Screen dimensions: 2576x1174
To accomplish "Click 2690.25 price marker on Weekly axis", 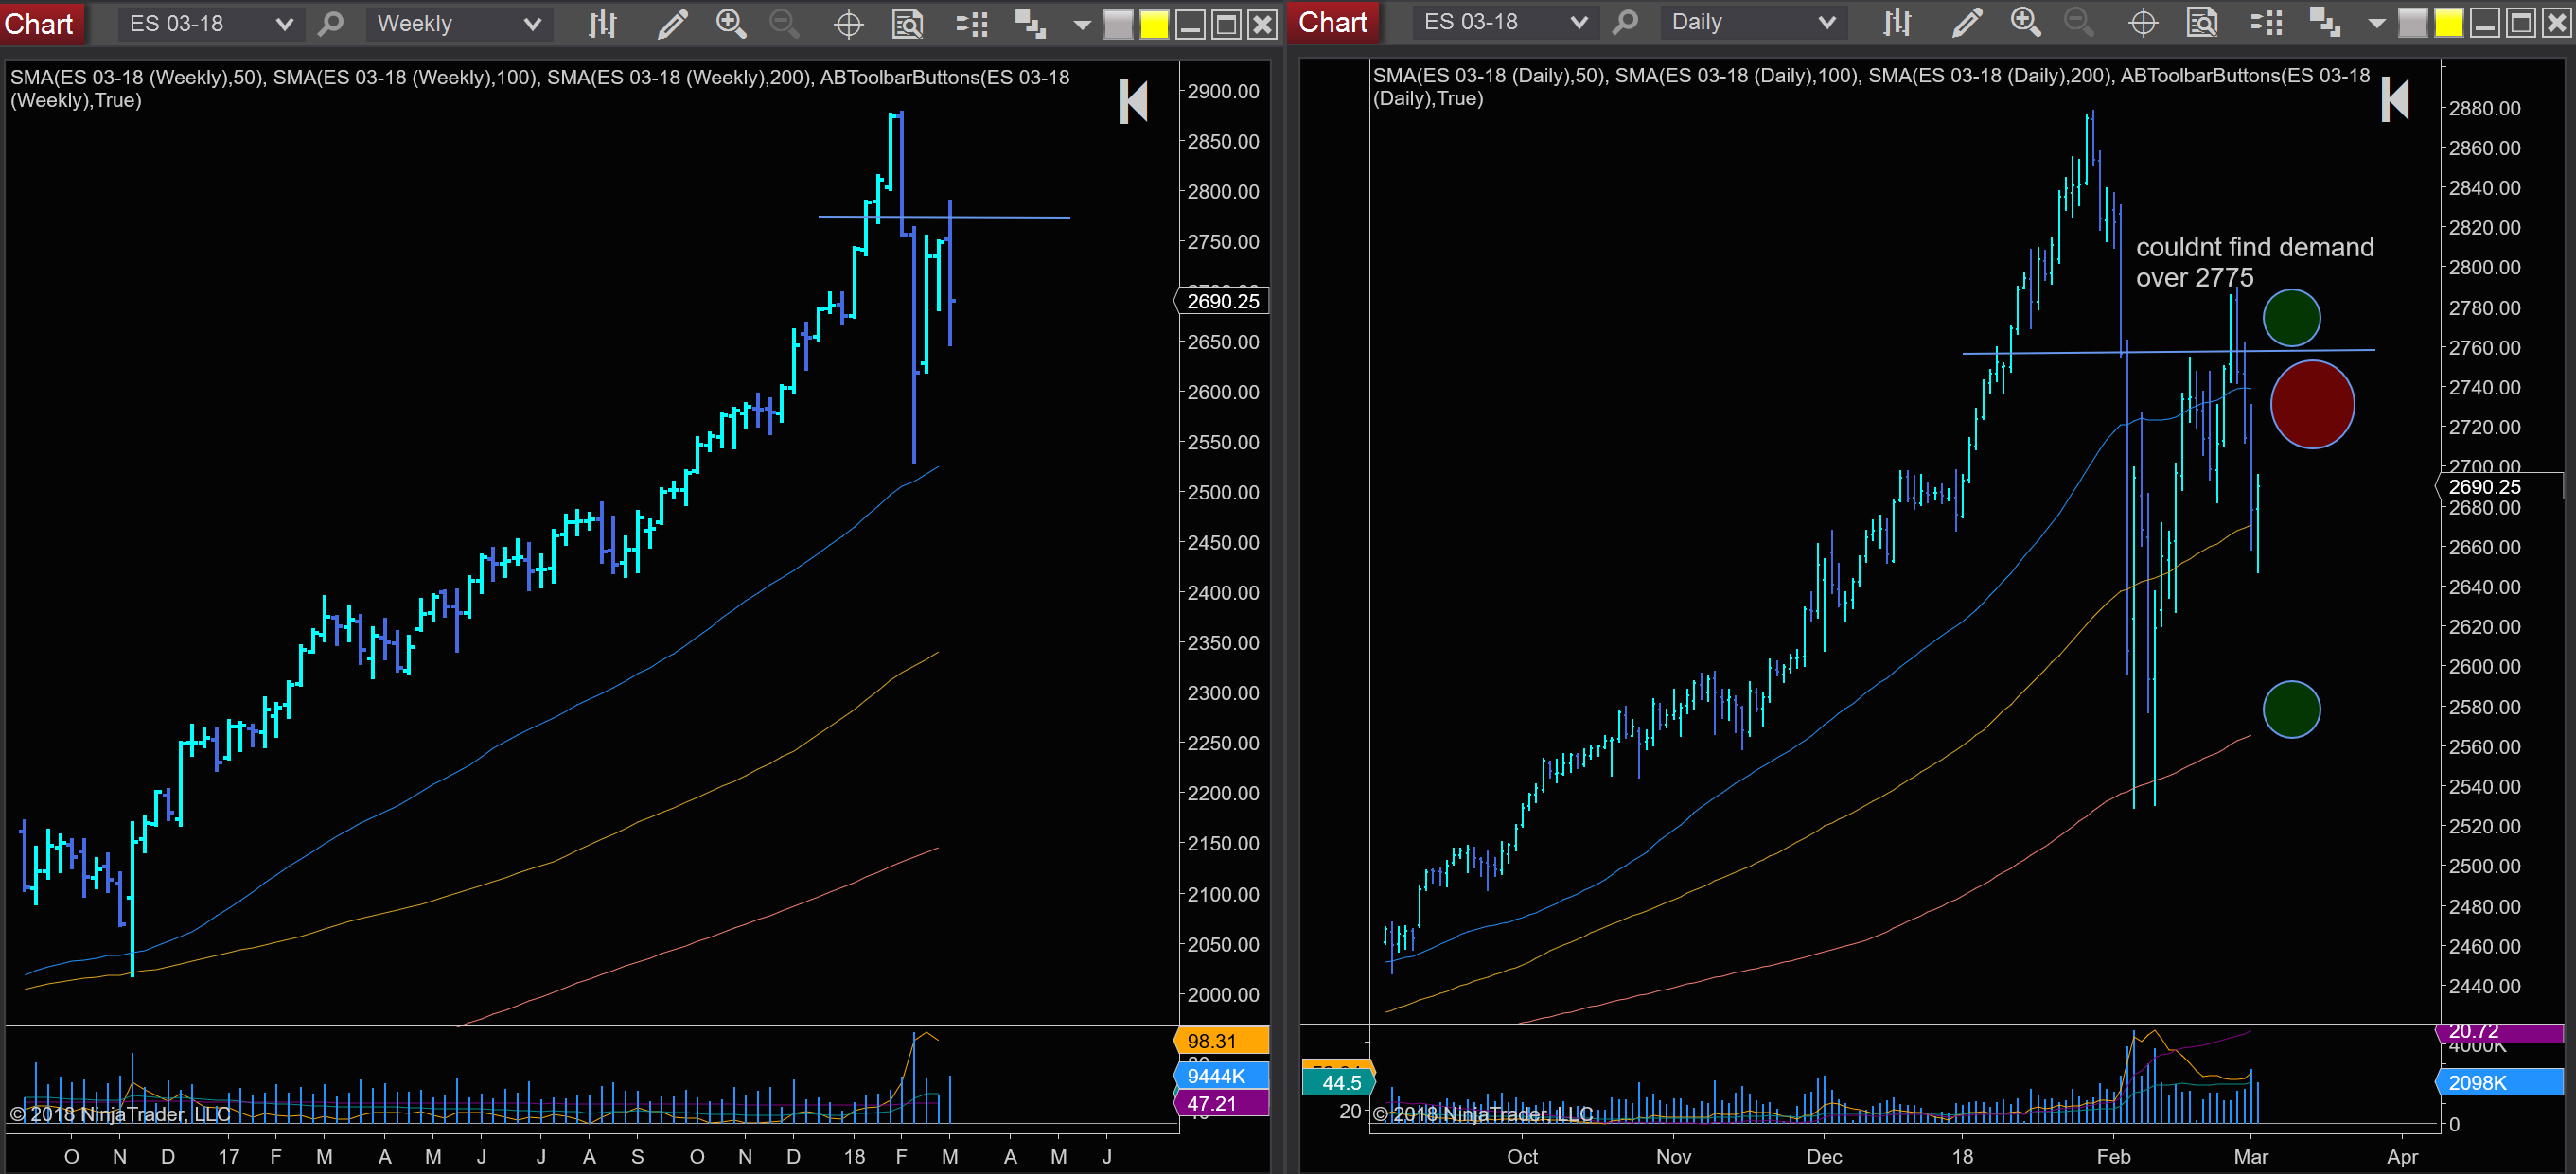I will click(x=1222, y=301).
